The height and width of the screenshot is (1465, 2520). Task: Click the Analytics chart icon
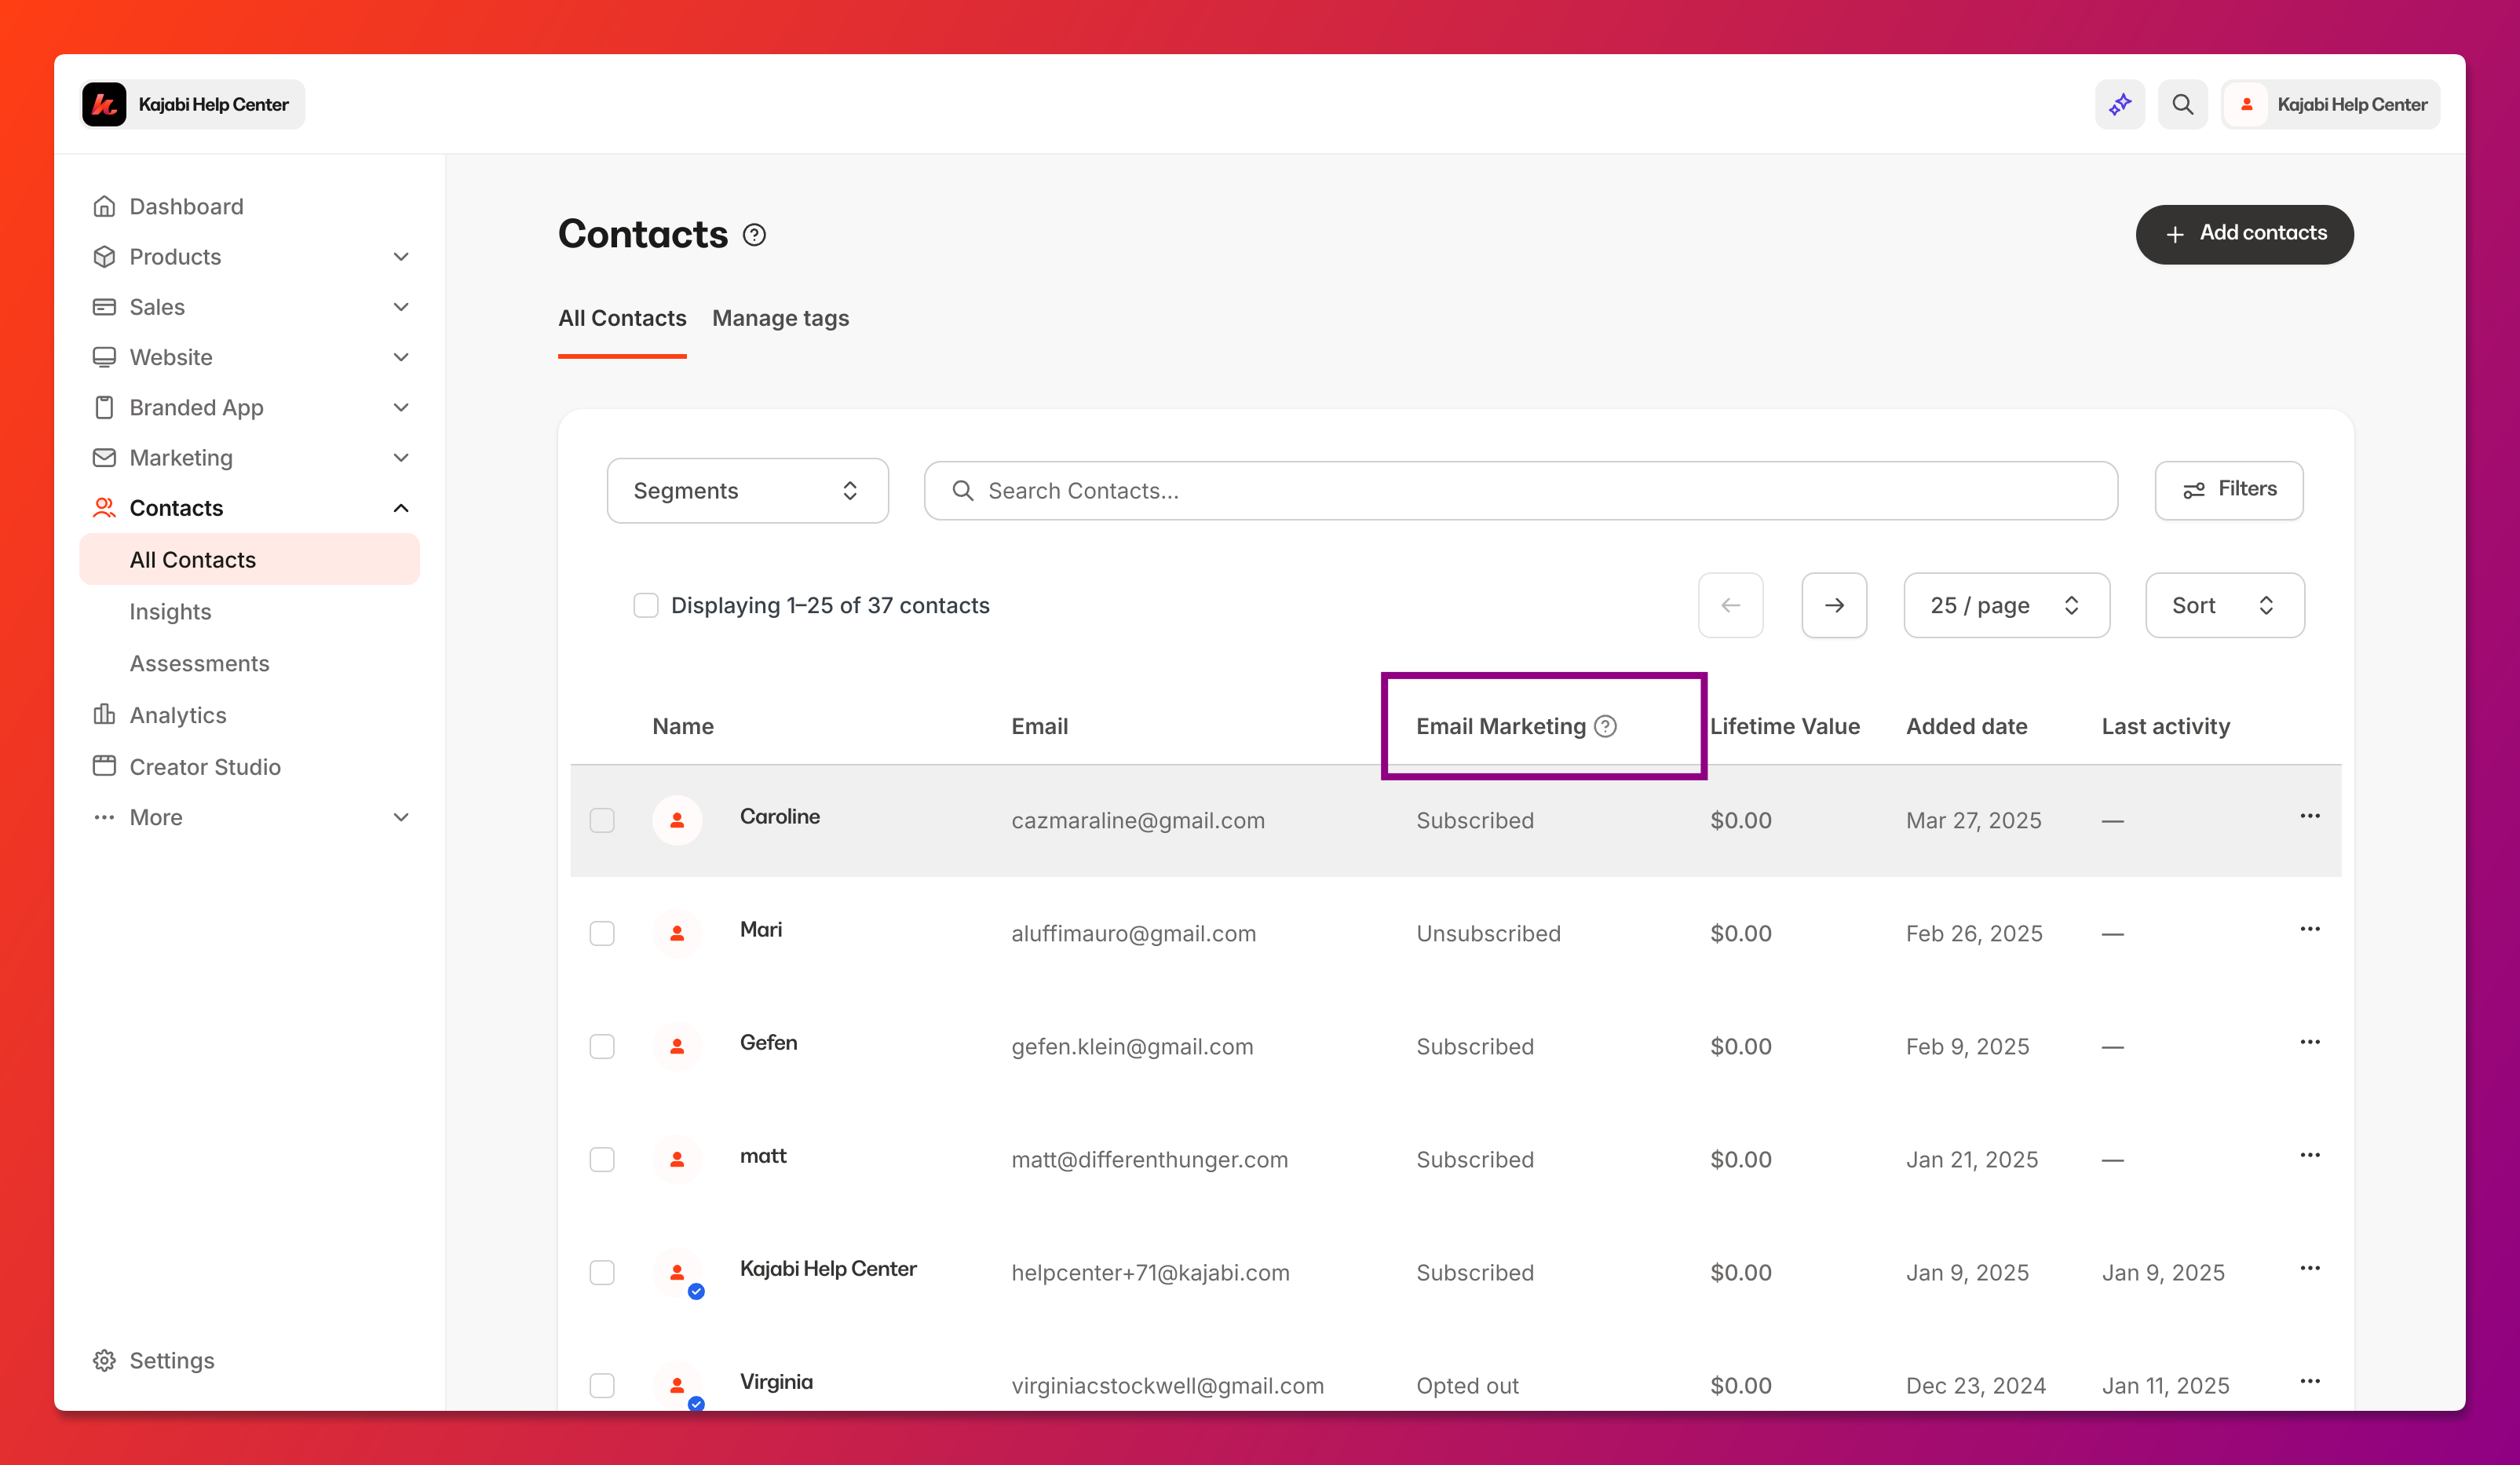[104, 714]
